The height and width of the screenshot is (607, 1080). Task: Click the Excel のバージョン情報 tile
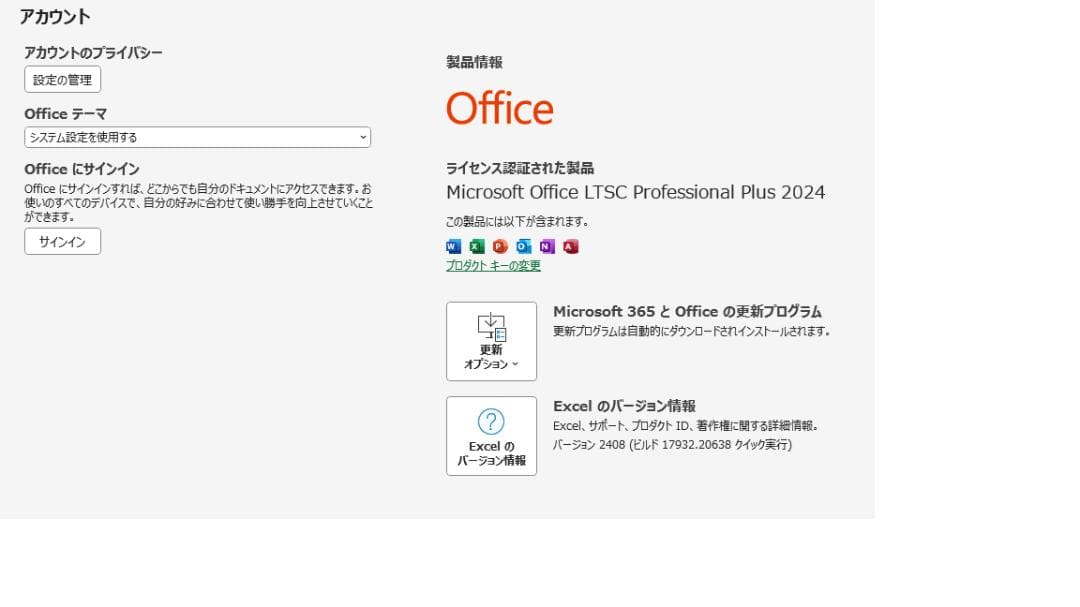(x=490, y=436)
